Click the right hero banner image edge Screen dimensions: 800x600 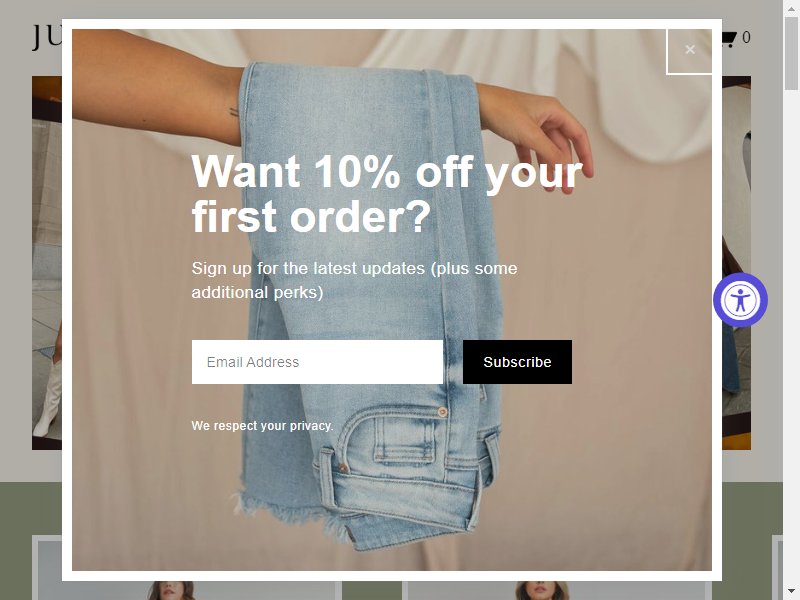[736, 263]
